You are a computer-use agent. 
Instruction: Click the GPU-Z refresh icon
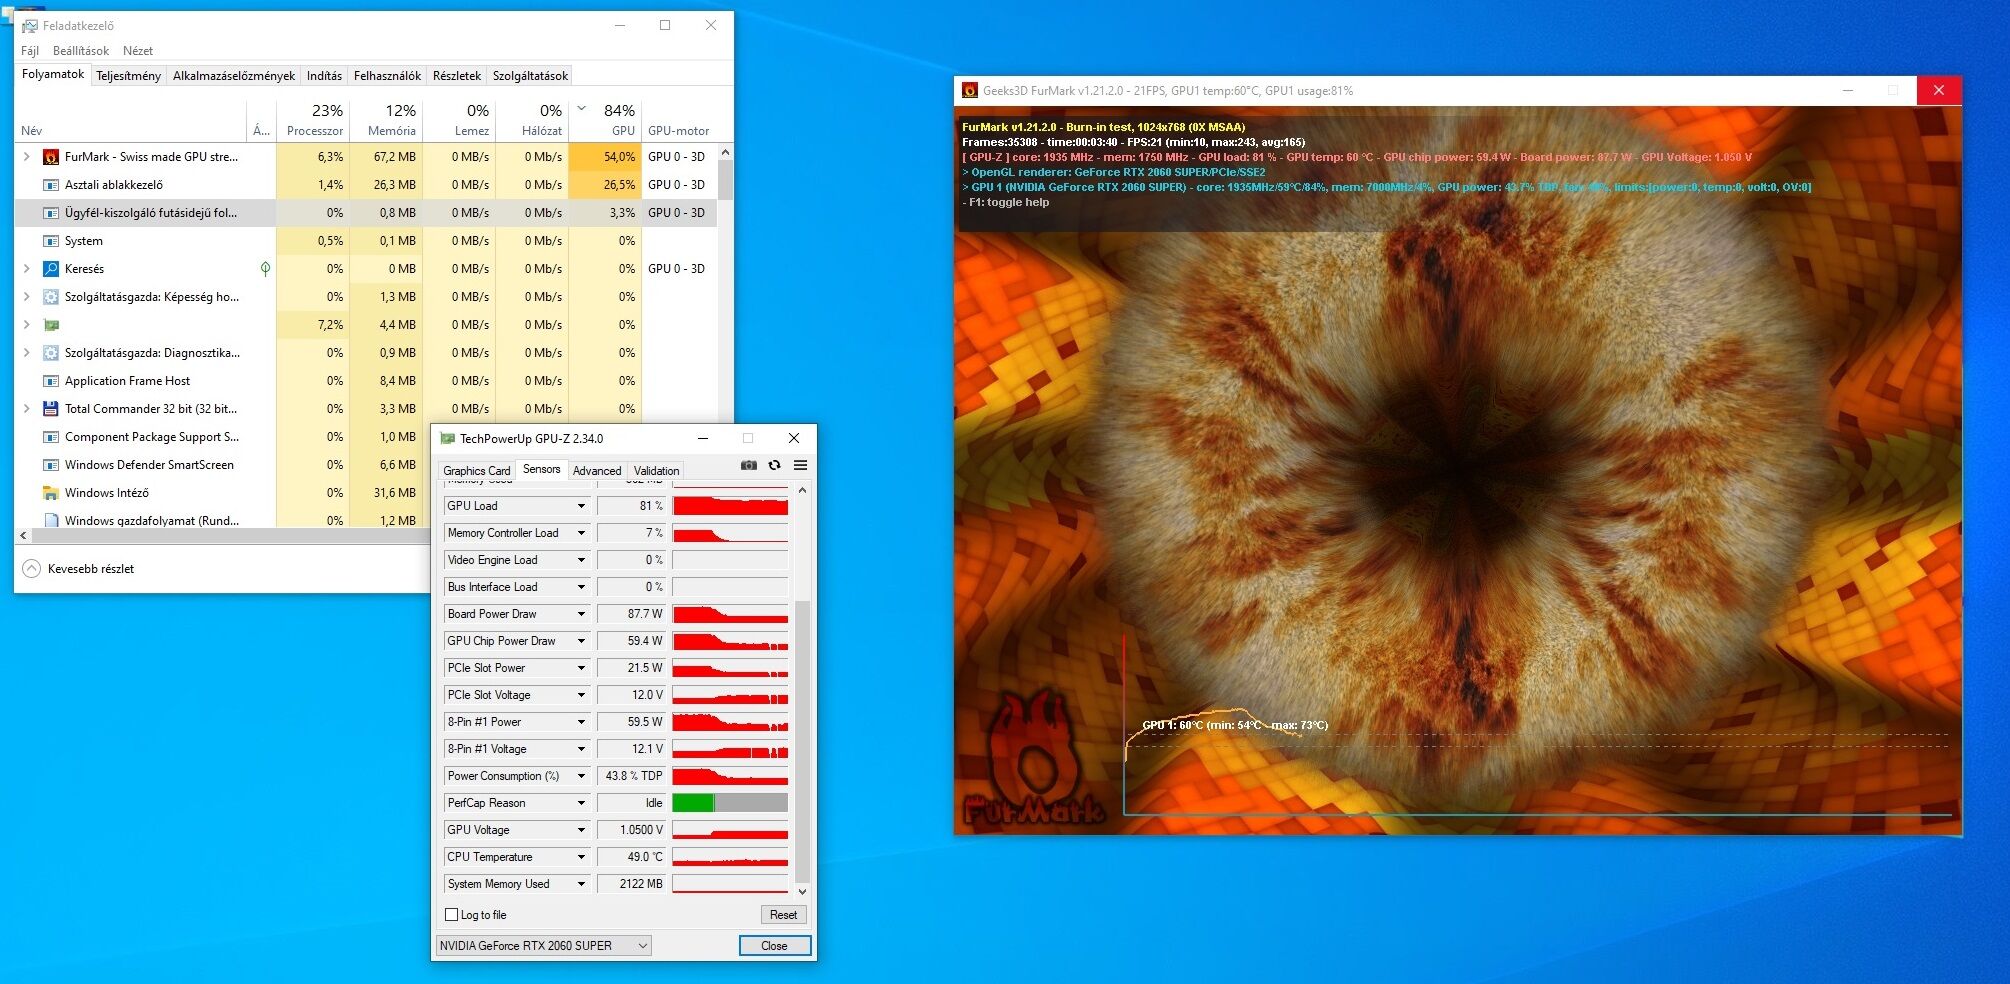point(774,465)
